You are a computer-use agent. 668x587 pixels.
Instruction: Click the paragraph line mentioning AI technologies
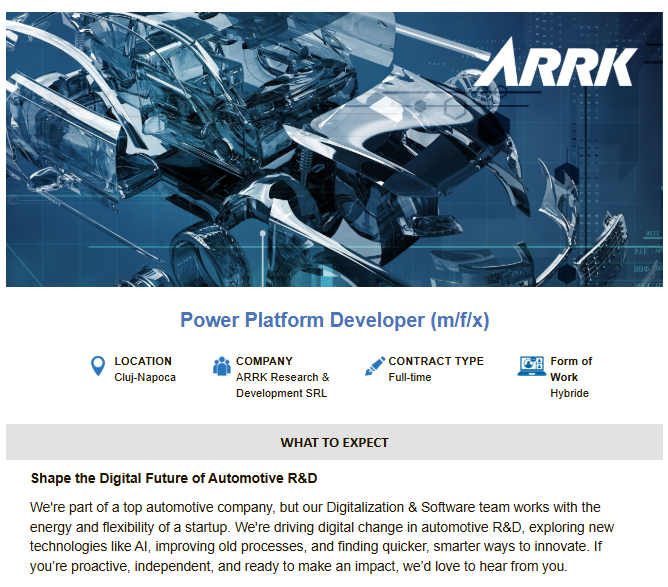click(322, 547)
